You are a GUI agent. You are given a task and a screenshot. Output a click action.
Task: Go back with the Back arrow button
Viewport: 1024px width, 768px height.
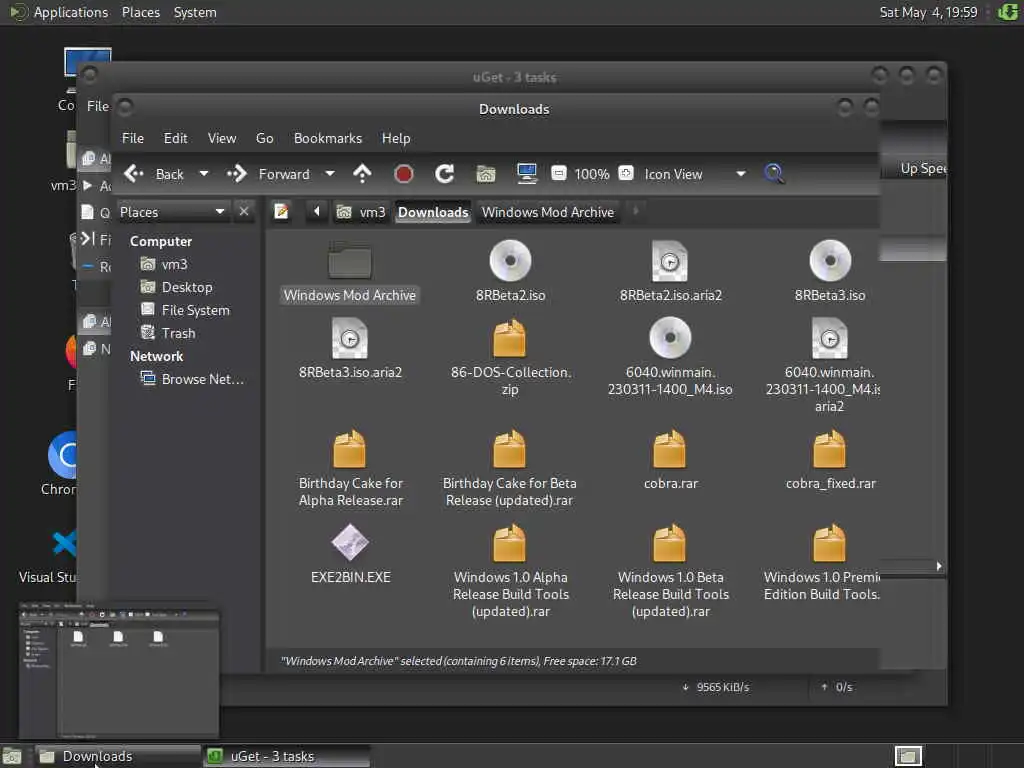click(x=154, y=174)
